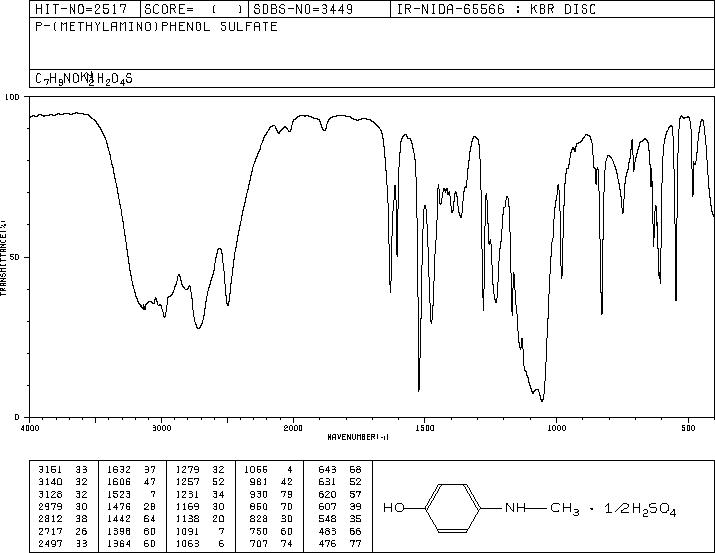Select the 860 peak entry in the table
715x553 pixels.
pos(273,506)
